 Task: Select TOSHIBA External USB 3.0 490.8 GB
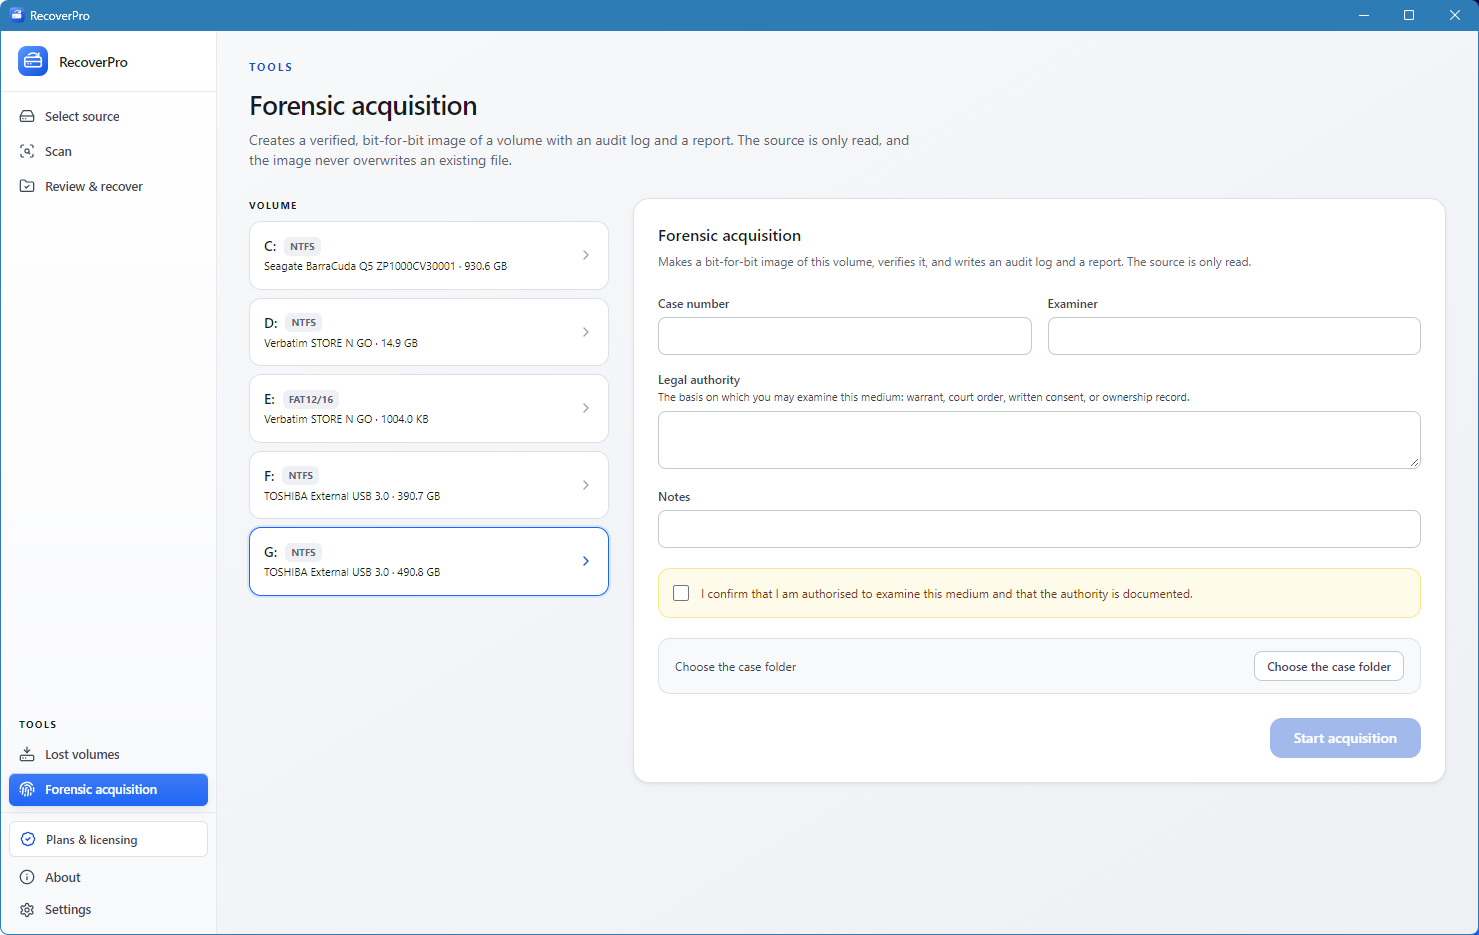352,572
